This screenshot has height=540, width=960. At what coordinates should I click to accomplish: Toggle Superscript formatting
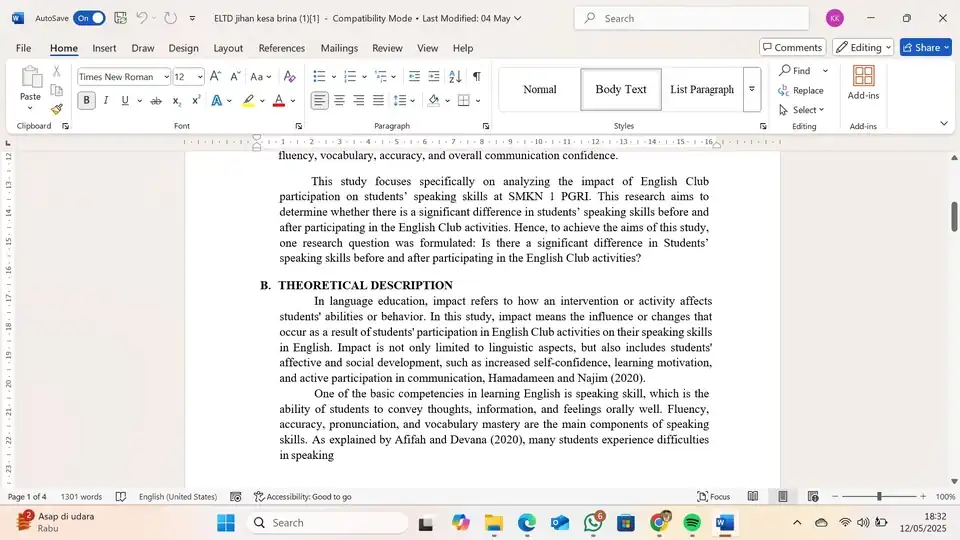196,100
